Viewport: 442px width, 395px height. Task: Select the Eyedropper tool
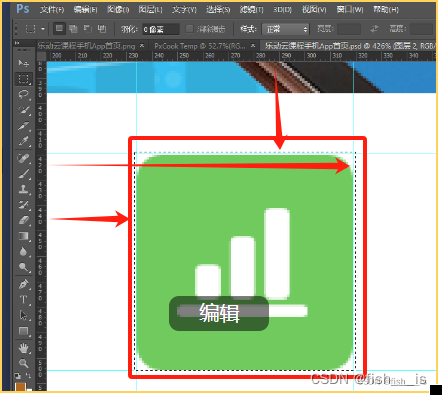point(23,141)
